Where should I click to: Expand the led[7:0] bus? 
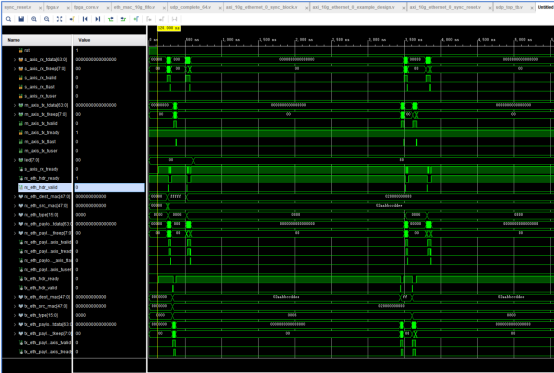[x=15, y=160]
